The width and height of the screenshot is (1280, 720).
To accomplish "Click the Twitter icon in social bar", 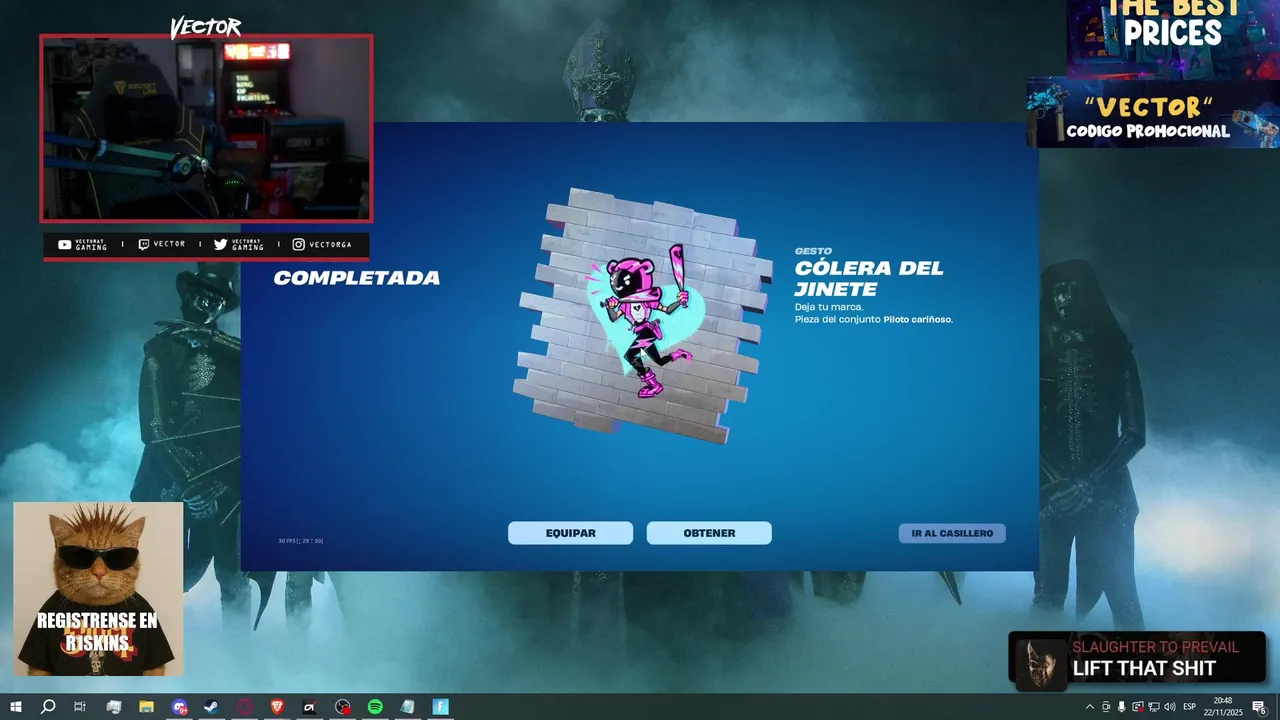I will pos(221,244).
